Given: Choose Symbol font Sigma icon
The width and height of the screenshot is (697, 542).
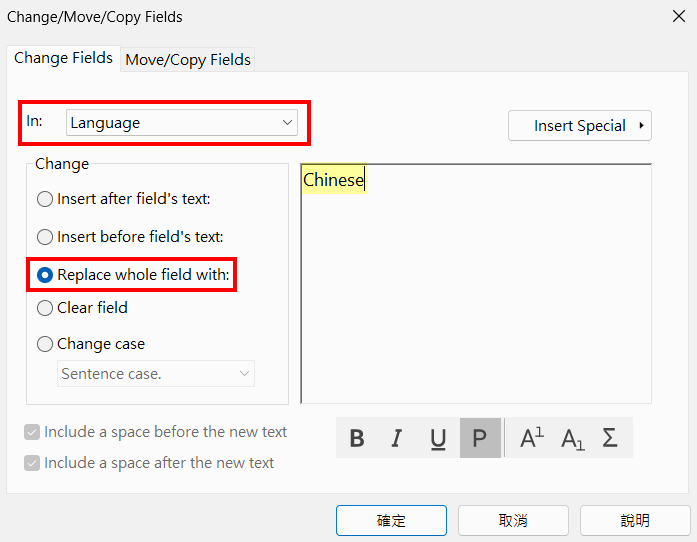Looking at the screenshot, I should pos(610,438).
